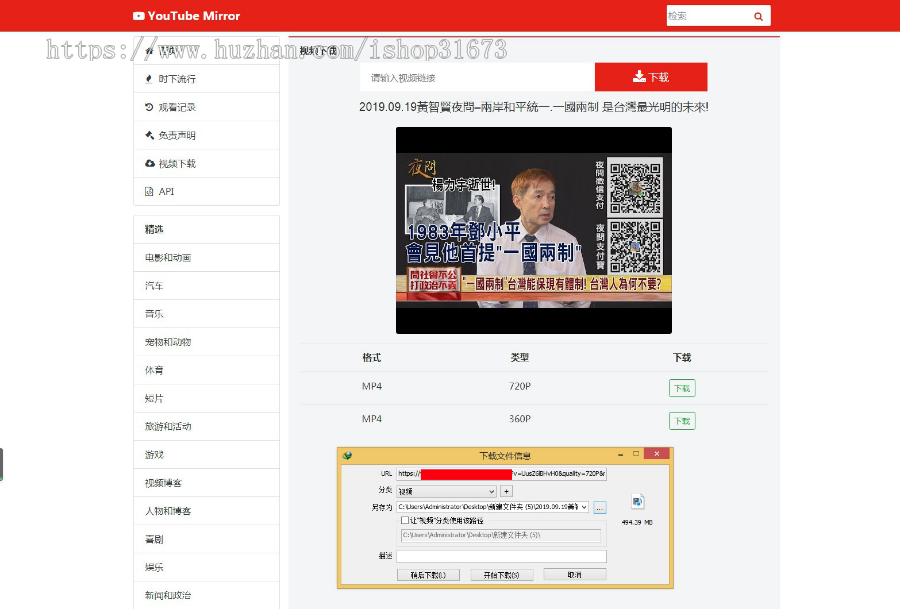Screen dimensions: 900x609
Task: Click the flame icon beside 时下流行
Action: 148,78
